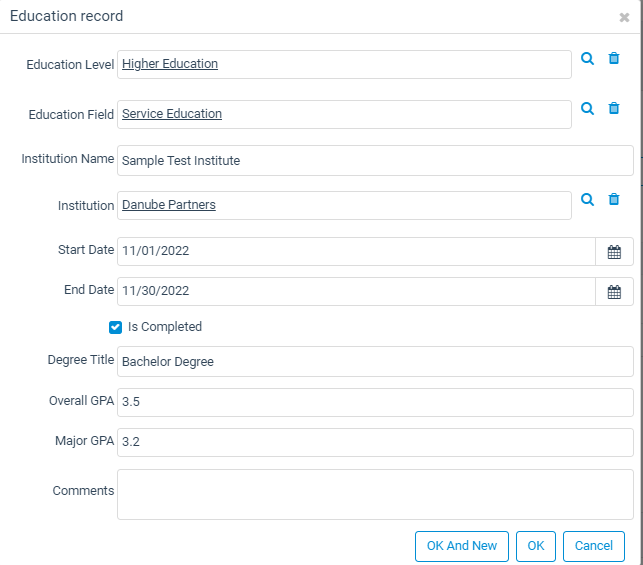Delete Education Field value via trash icon
This screenshot has width=643, height=565.
(x=614, y=109)
